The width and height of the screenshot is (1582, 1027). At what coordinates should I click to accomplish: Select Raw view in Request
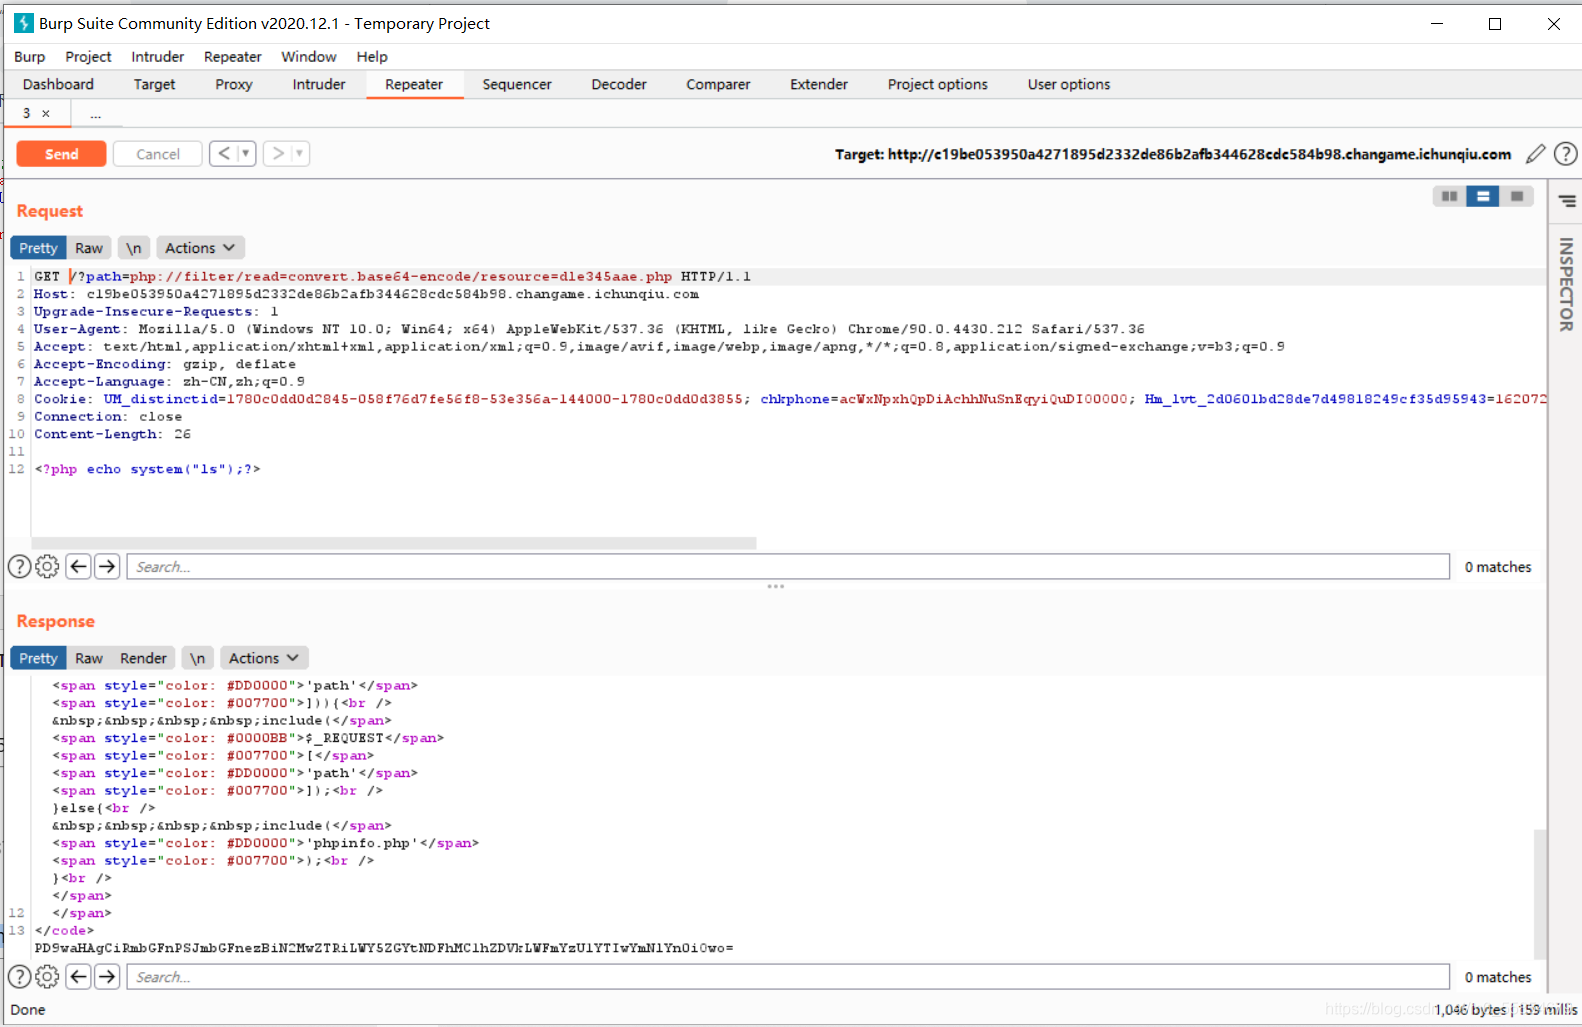(89, 248)
